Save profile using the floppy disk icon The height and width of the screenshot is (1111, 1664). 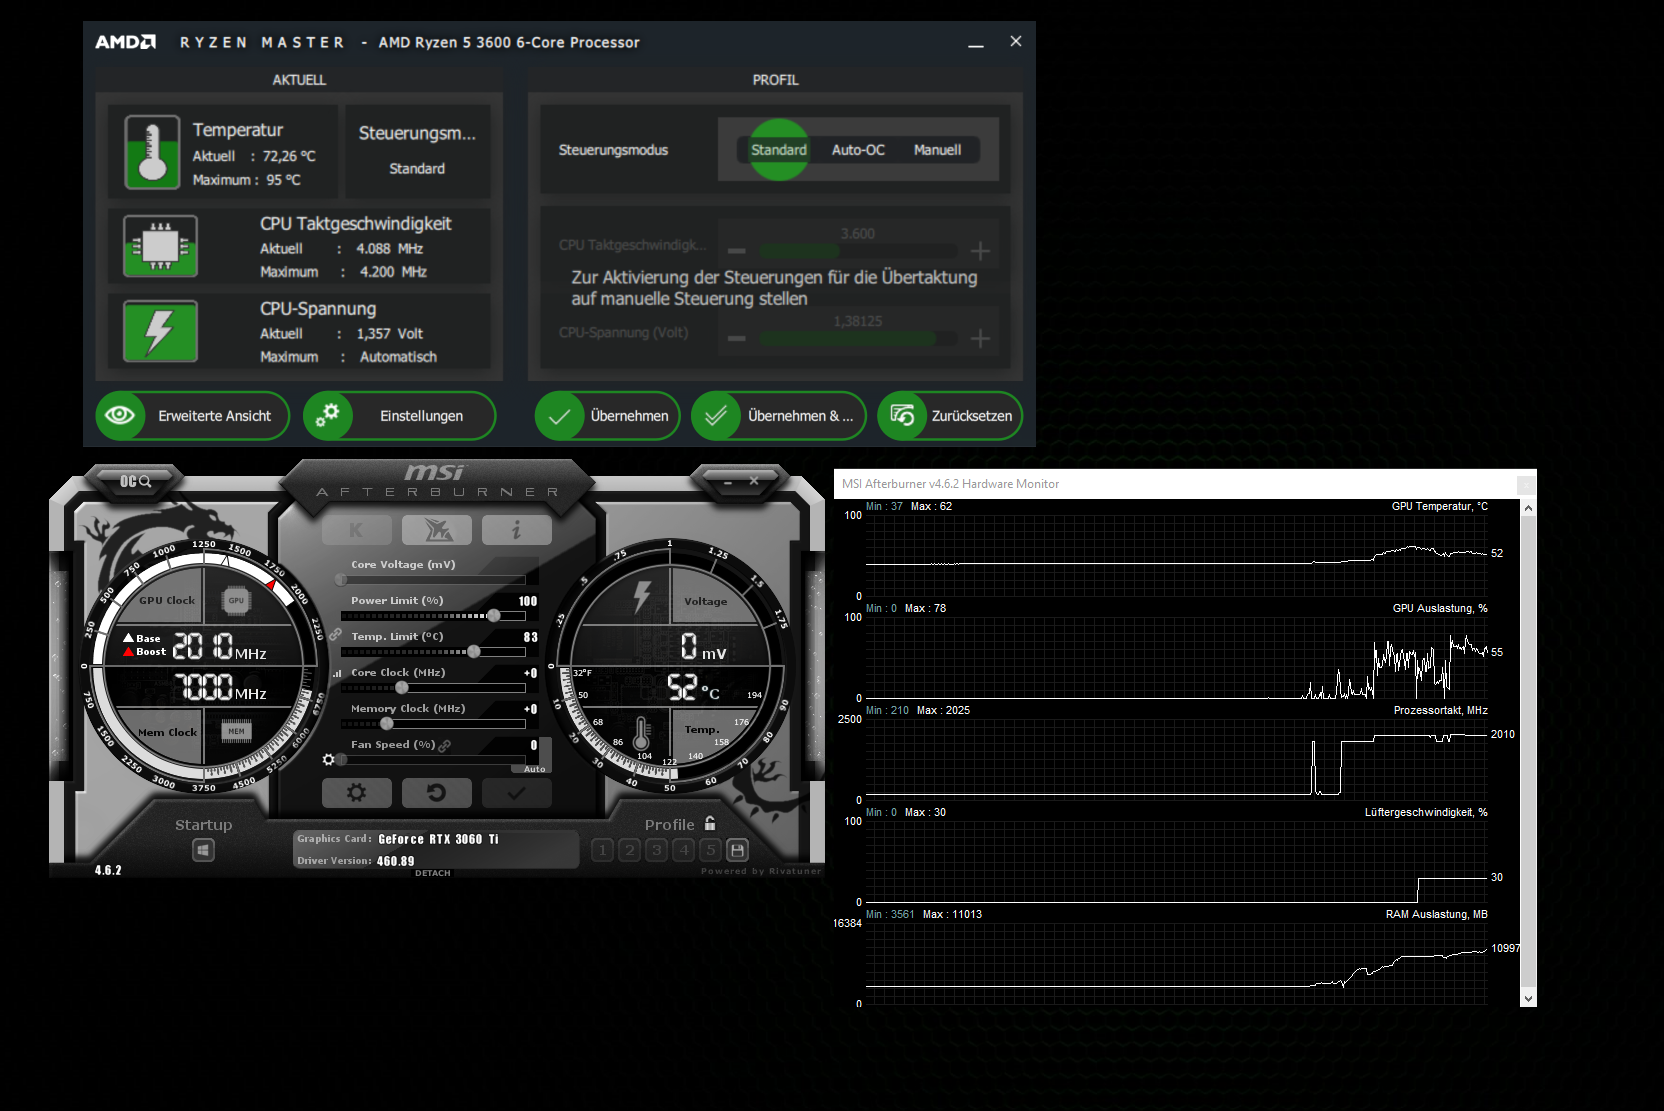(737, 850)
